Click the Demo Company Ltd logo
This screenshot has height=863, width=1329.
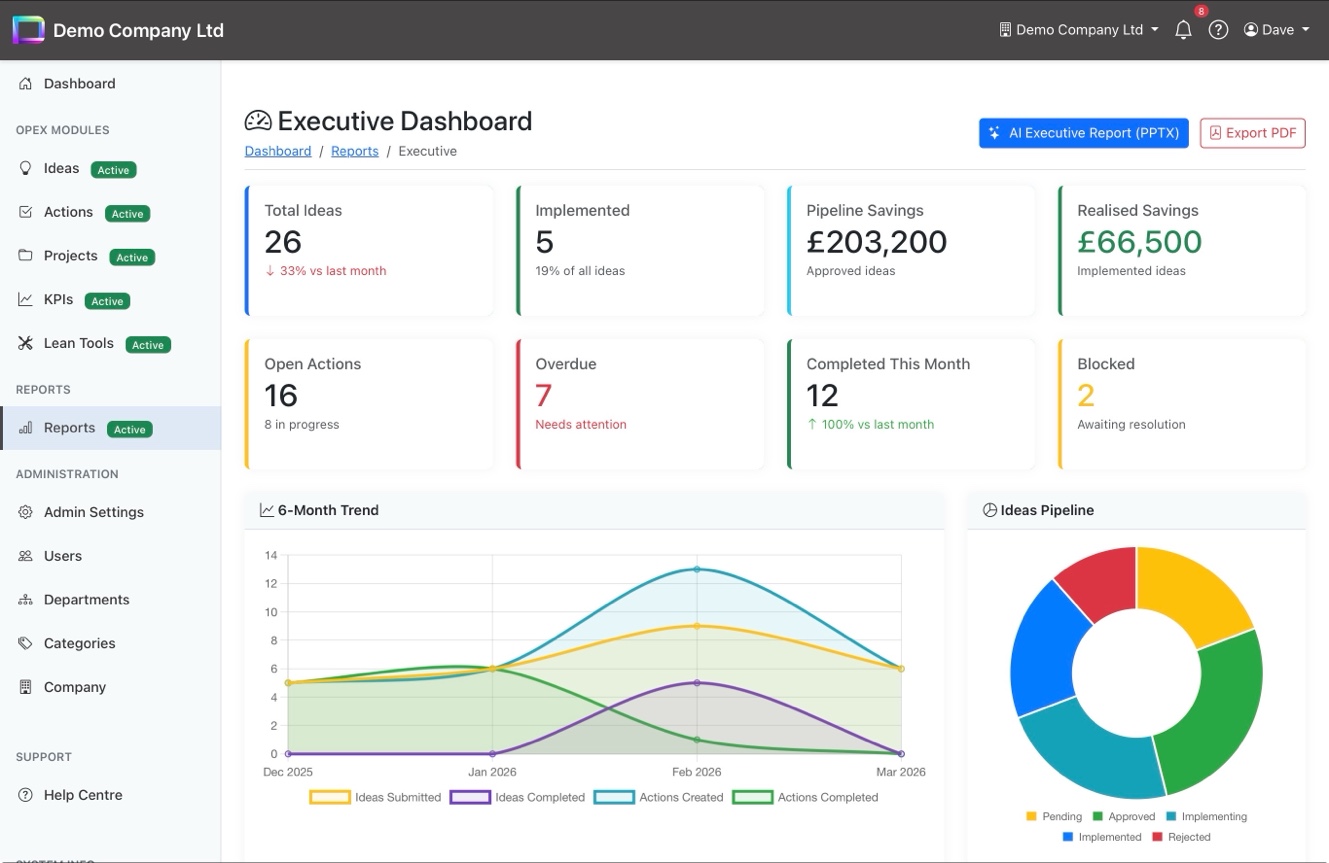tap(28, 29)
